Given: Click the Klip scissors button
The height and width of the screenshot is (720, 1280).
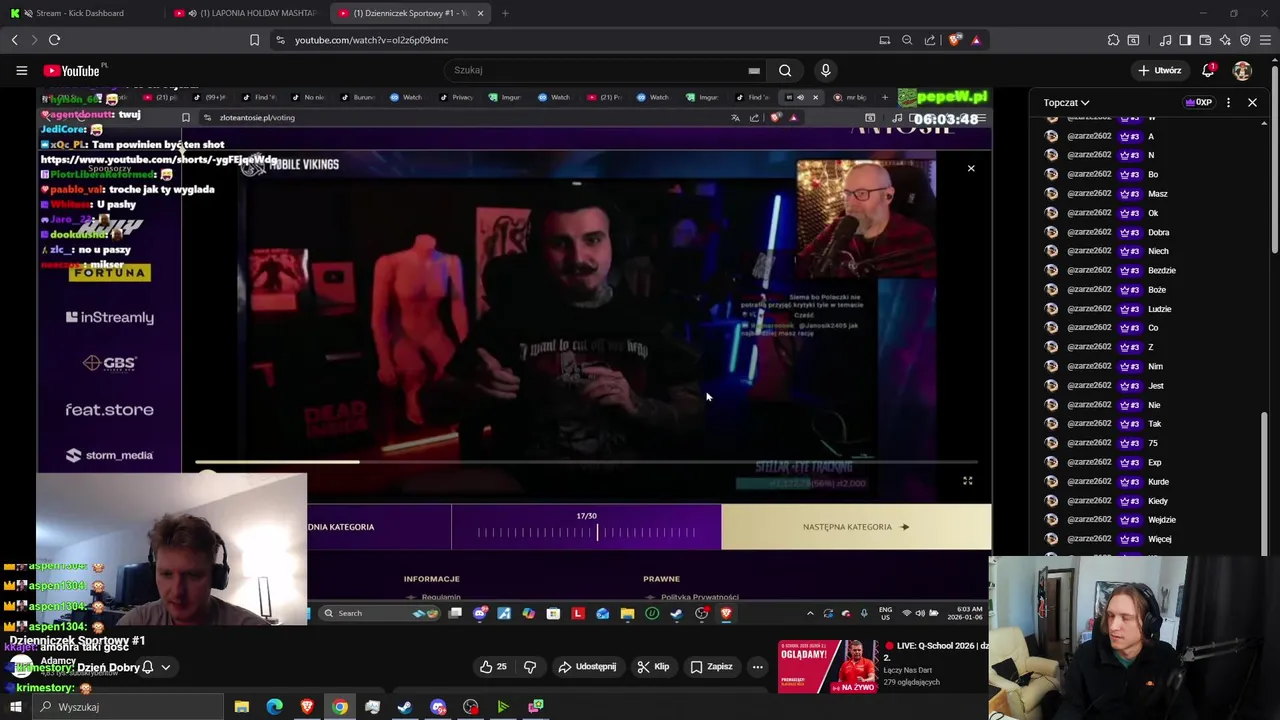Looking at the screenshot, I should click(653, 667).
